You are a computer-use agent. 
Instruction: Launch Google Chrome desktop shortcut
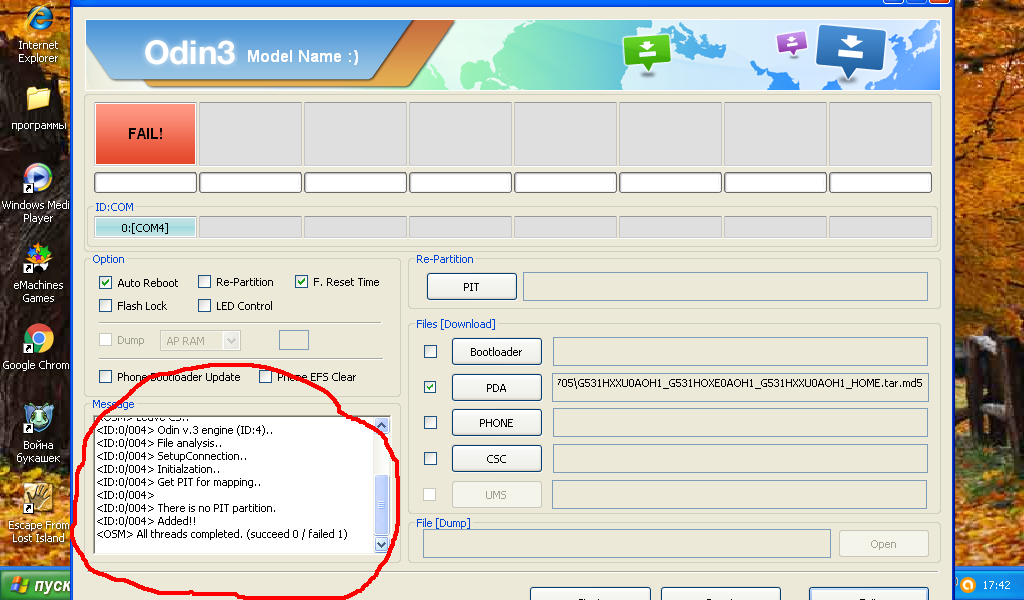coord(38,340)
